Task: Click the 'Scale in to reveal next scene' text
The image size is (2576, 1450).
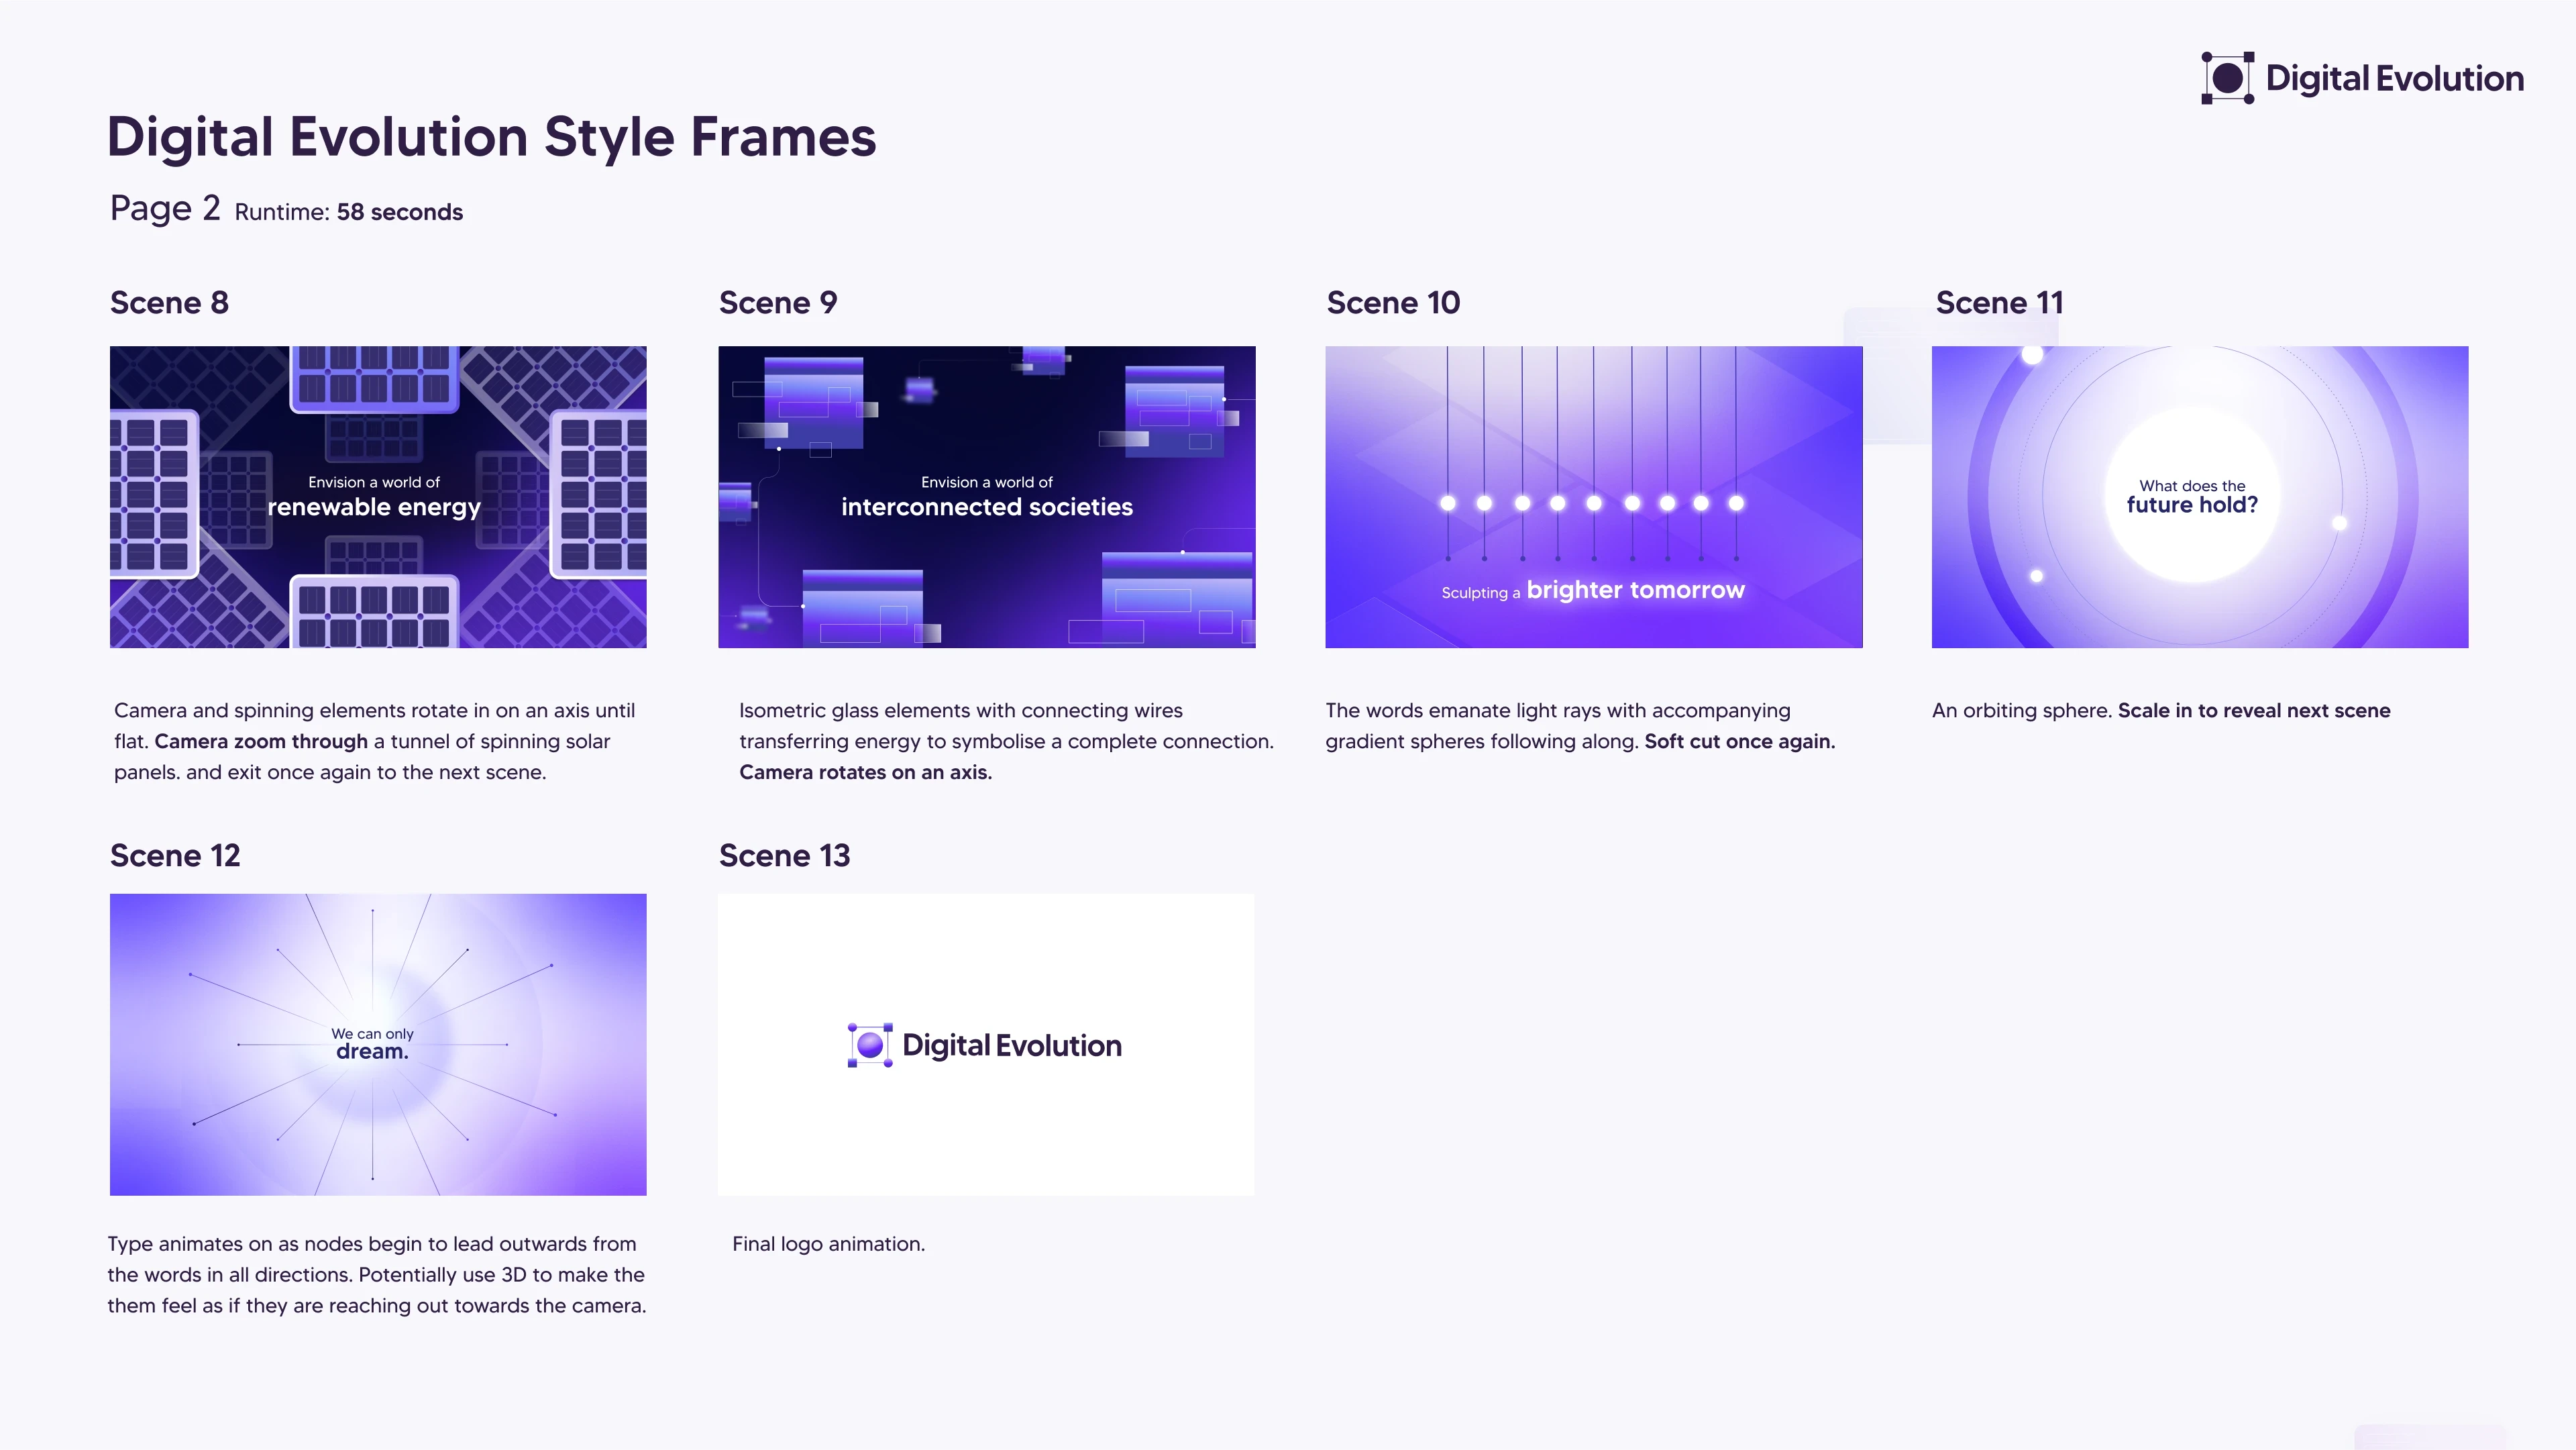Action: tap(2254, 710)
